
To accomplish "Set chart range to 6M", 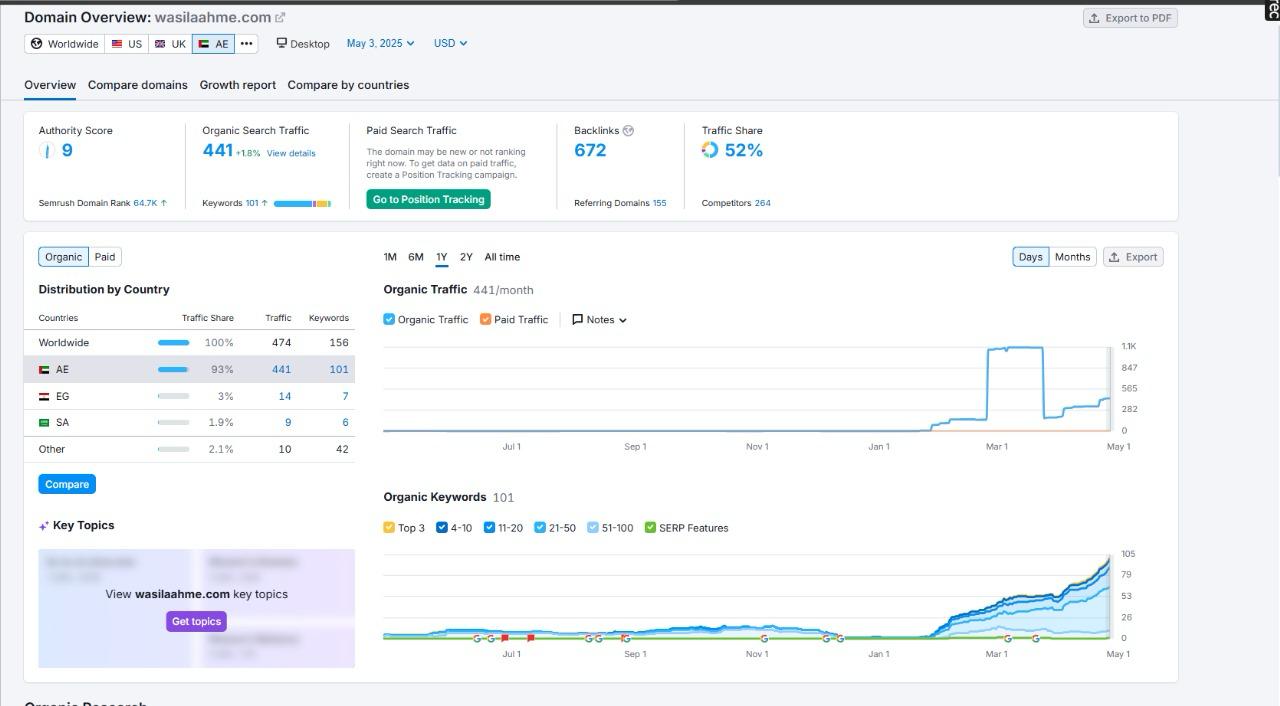I will (x=416, y=257).
